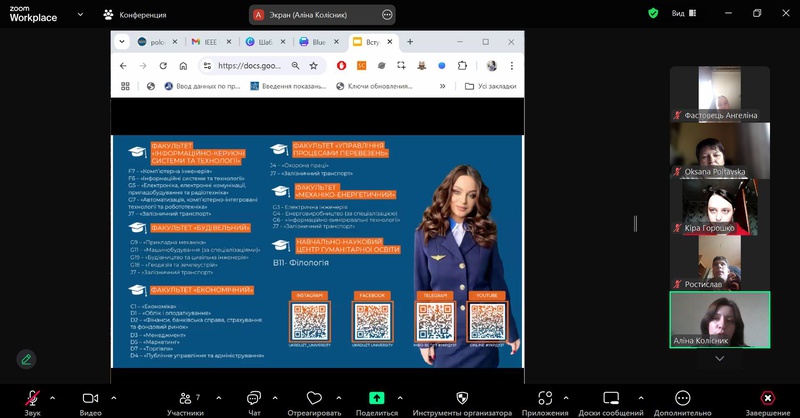Image resolution: width=800 pixels, height=418 pixels.
Task: Open the Приложения apps panel
Action: 545,403
